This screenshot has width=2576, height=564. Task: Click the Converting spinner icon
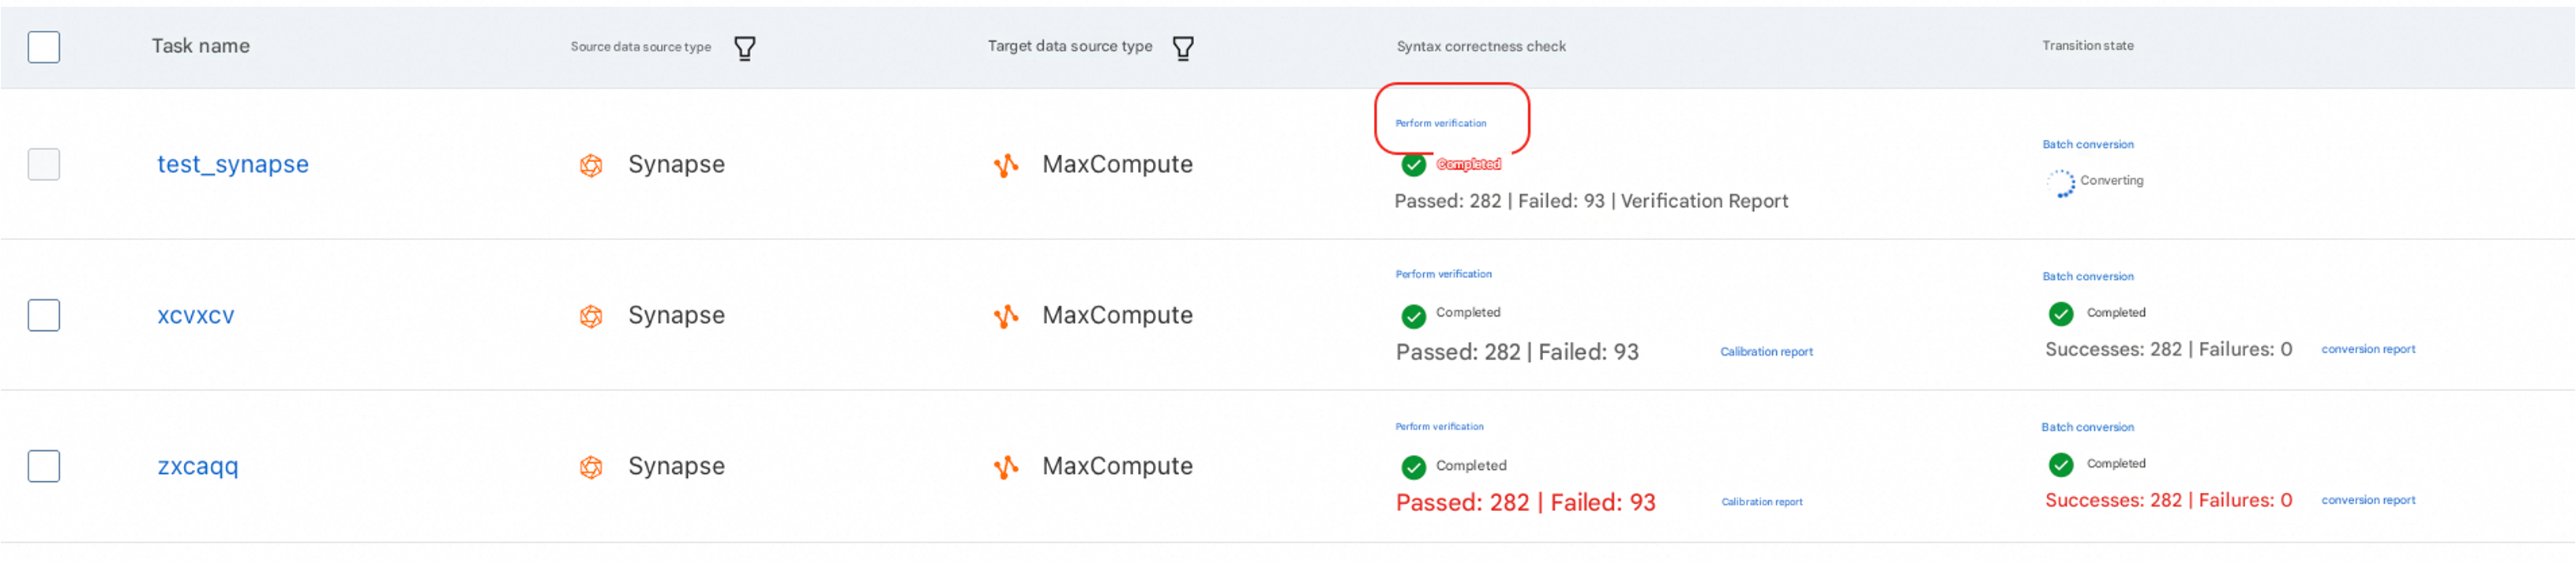(x=2060, y=183)
